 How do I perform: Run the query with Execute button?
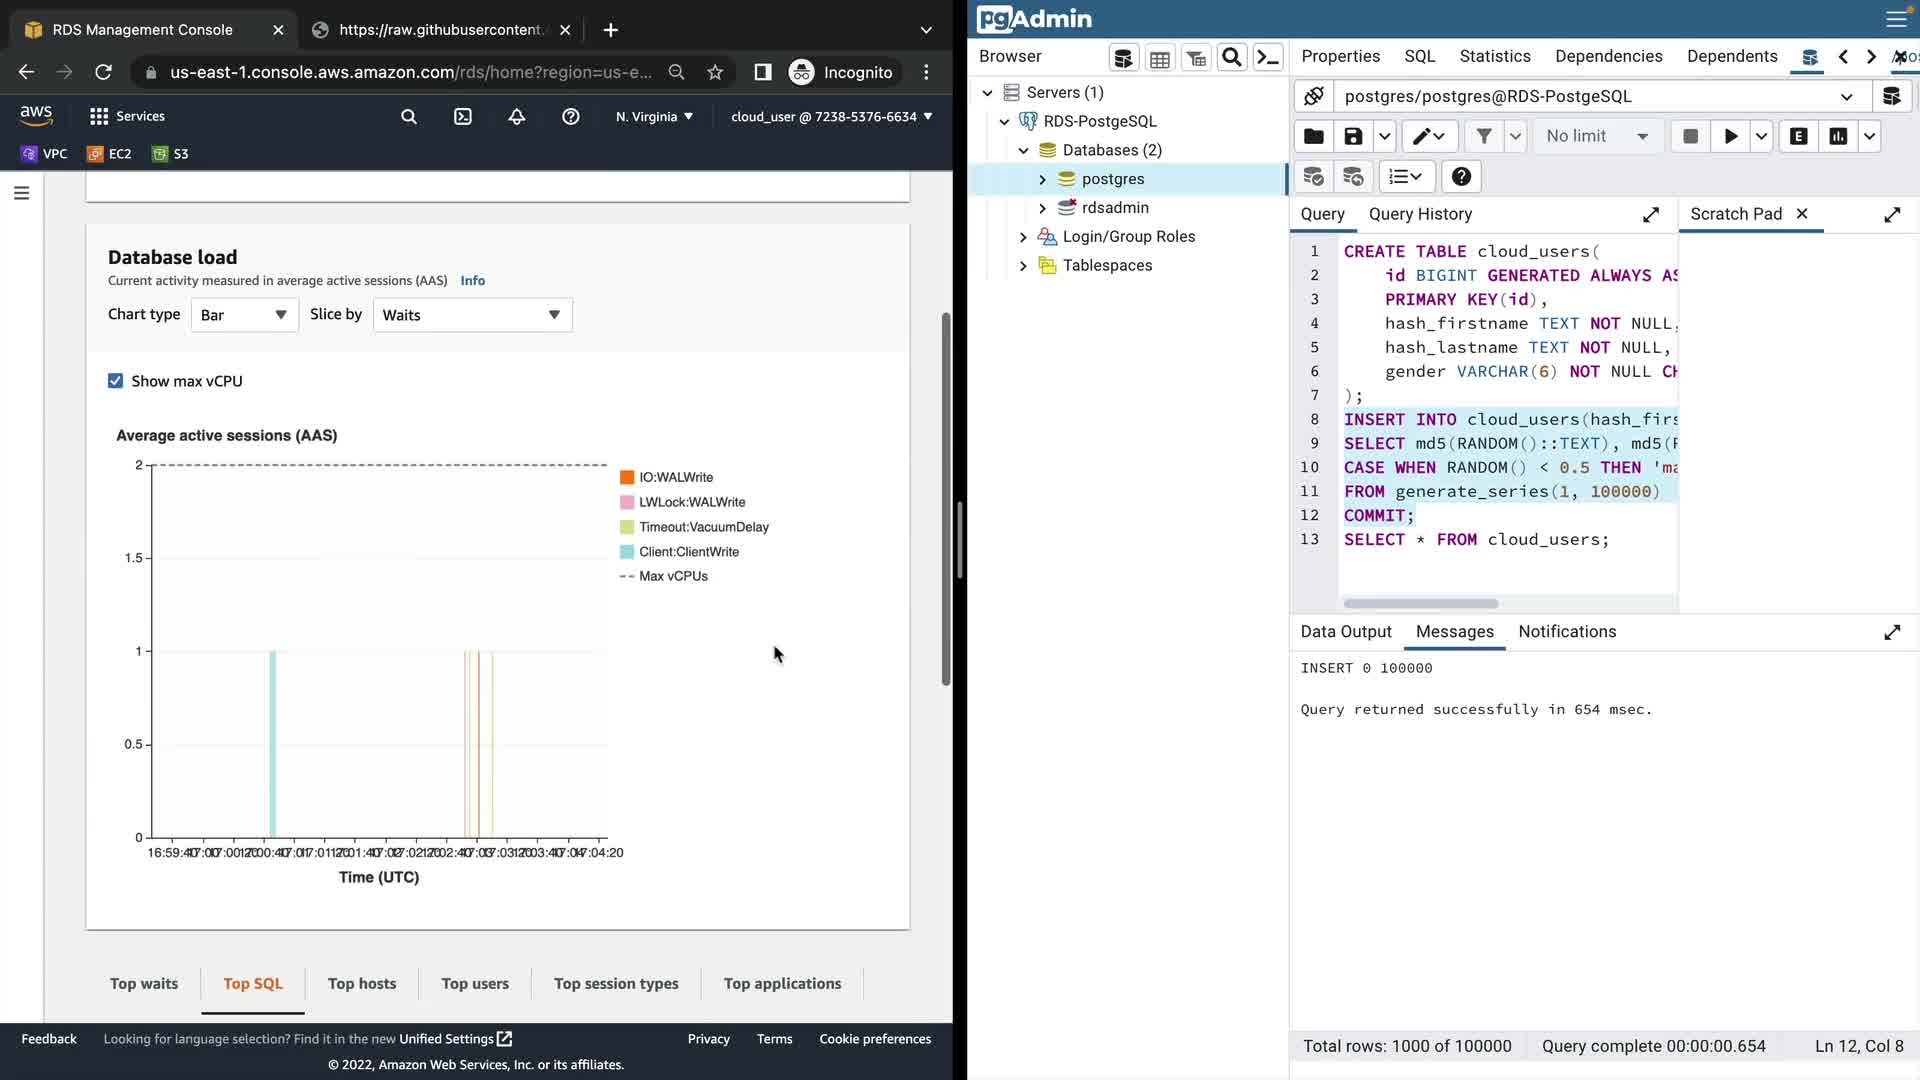click(1730, 136)
